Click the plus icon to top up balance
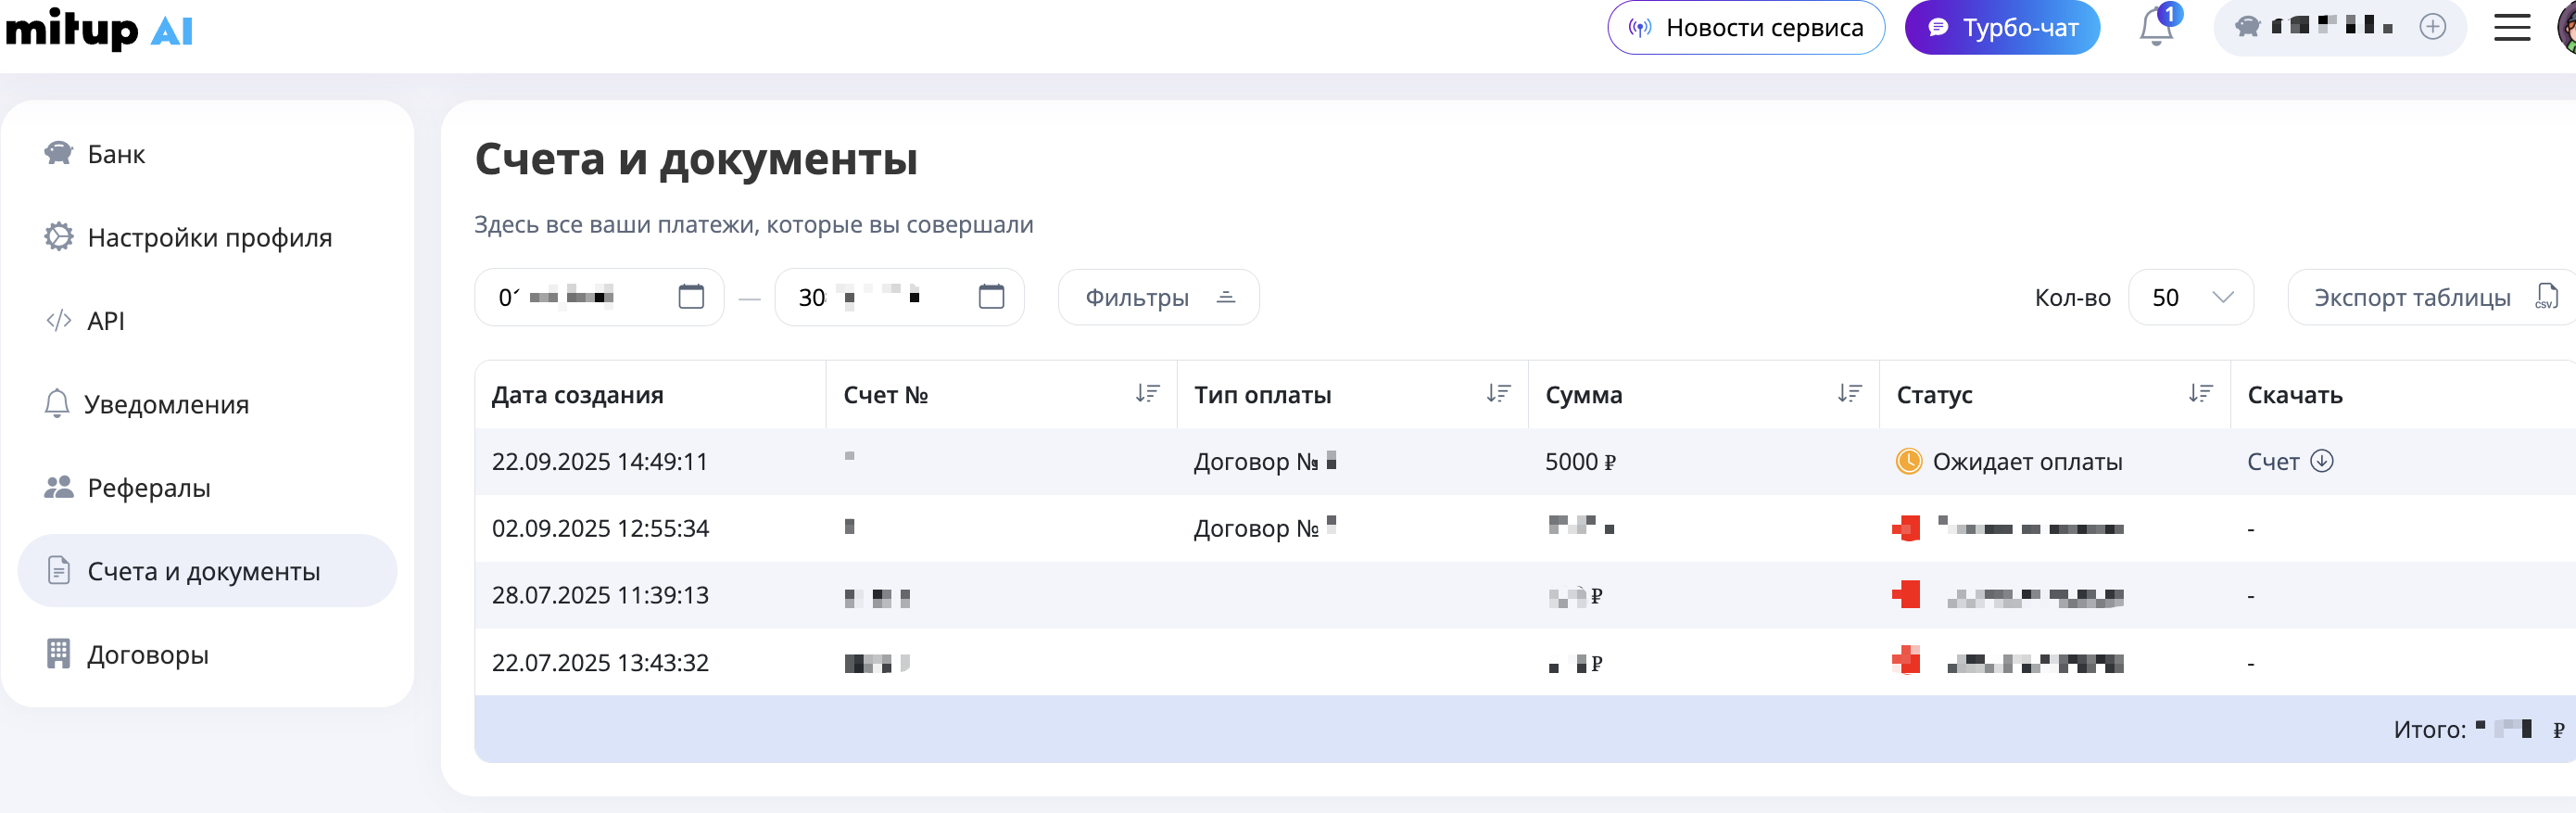This screenshot has height=813, width=2576. tap(2433, 27)
